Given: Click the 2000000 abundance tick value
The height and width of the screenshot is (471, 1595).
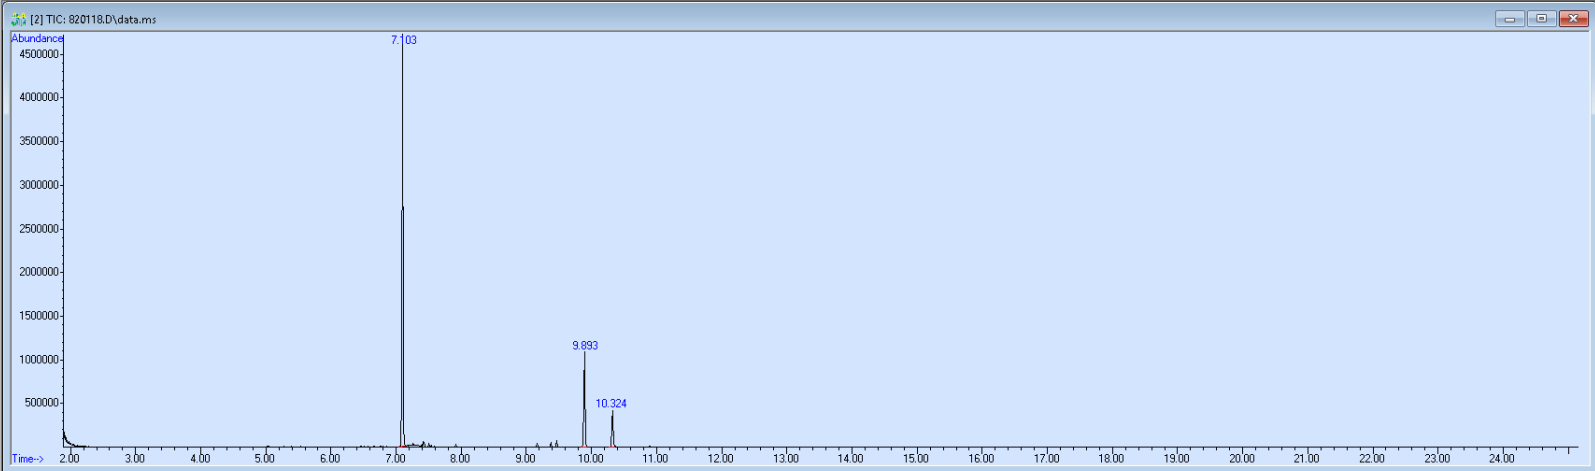Looking at the screenshot, I should point(39,272).
